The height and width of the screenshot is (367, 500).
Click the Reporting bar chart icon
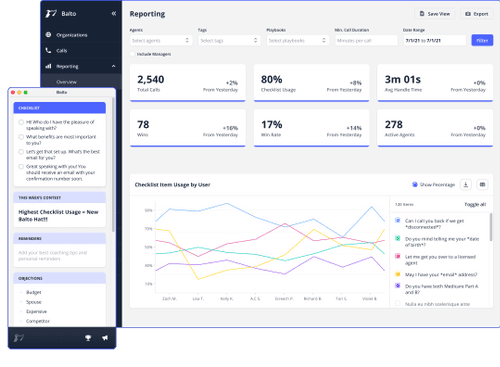coord(48,66)
